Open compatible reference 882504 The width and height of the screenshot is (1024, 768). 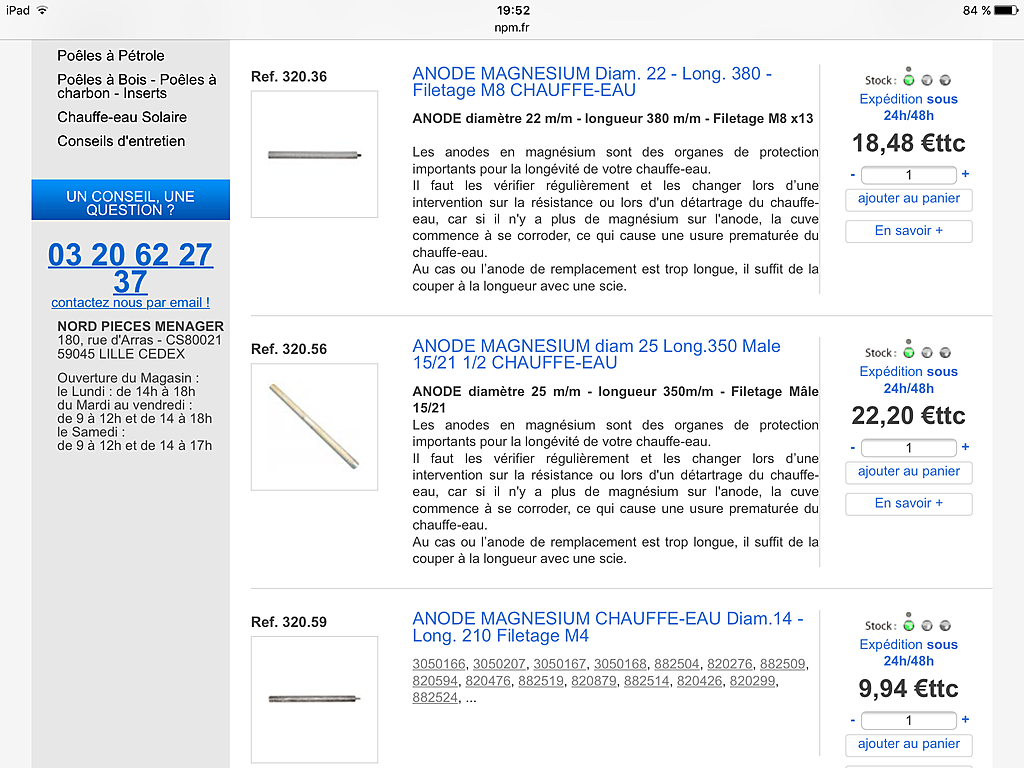[677, 664]
